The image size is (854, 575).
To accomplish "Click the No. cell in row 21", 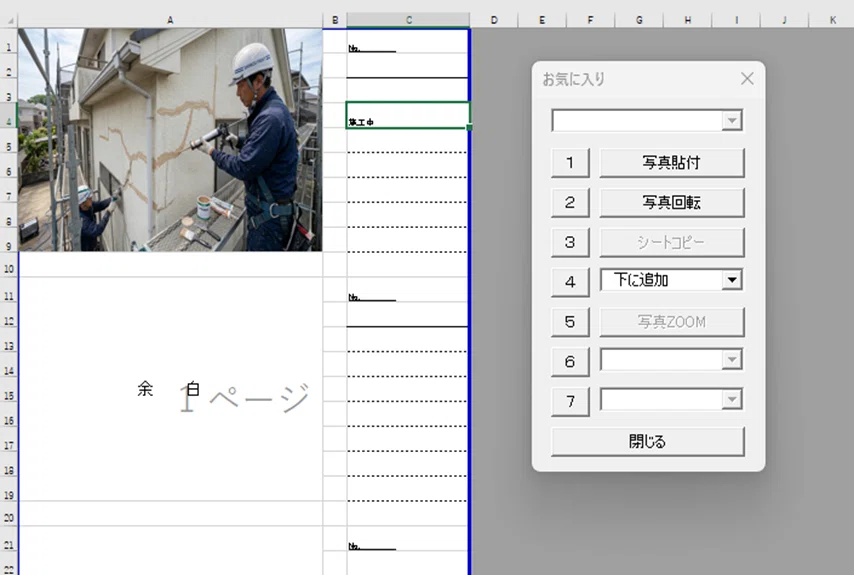I will coord(407,539).
